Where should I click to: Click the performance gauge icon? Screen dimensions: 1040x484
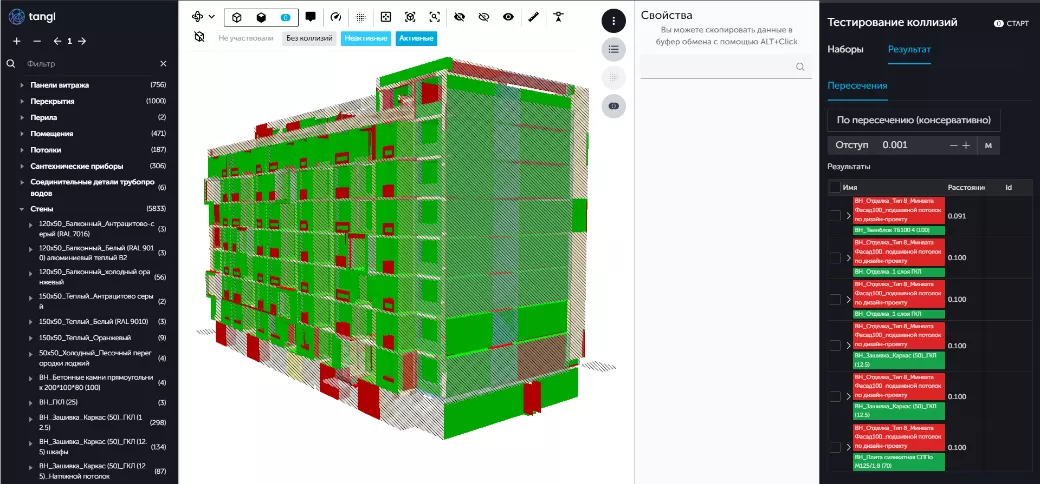tap(335, 17)
